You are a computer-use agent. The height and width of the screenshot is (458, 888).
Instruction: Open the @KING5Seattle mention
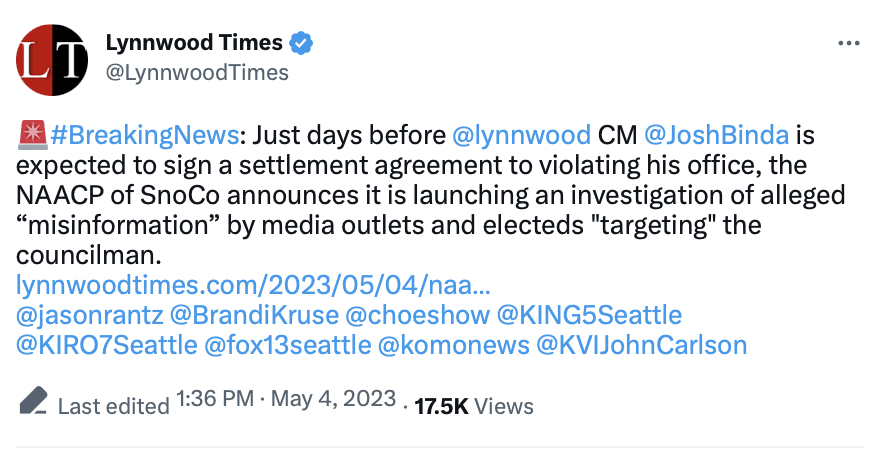coord(589,315)
